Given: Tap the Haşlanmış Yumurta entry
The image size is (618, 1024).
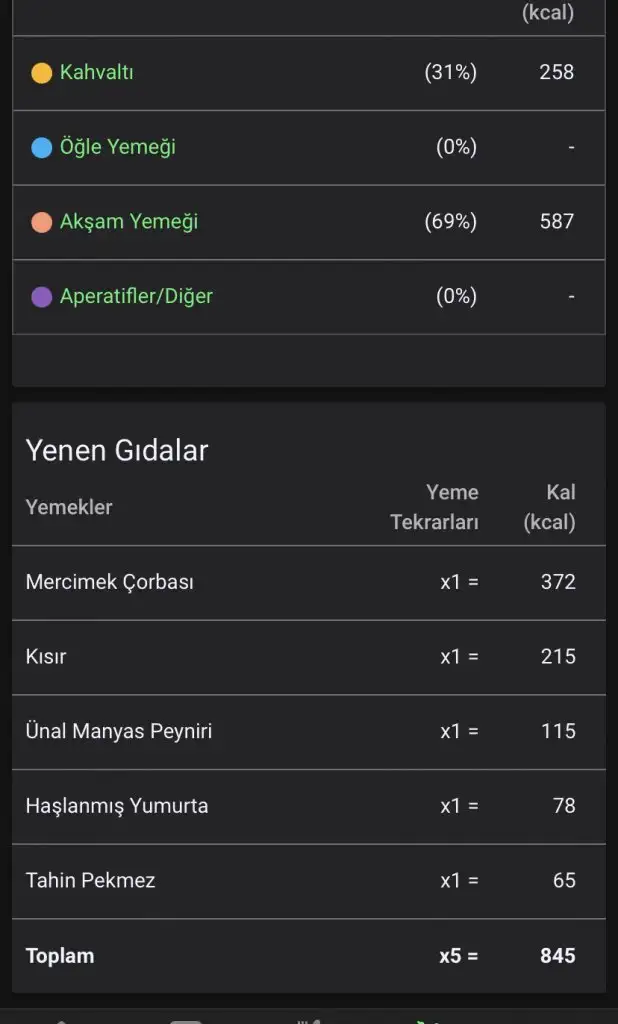Looking at the screenshot, I should 116,806.
